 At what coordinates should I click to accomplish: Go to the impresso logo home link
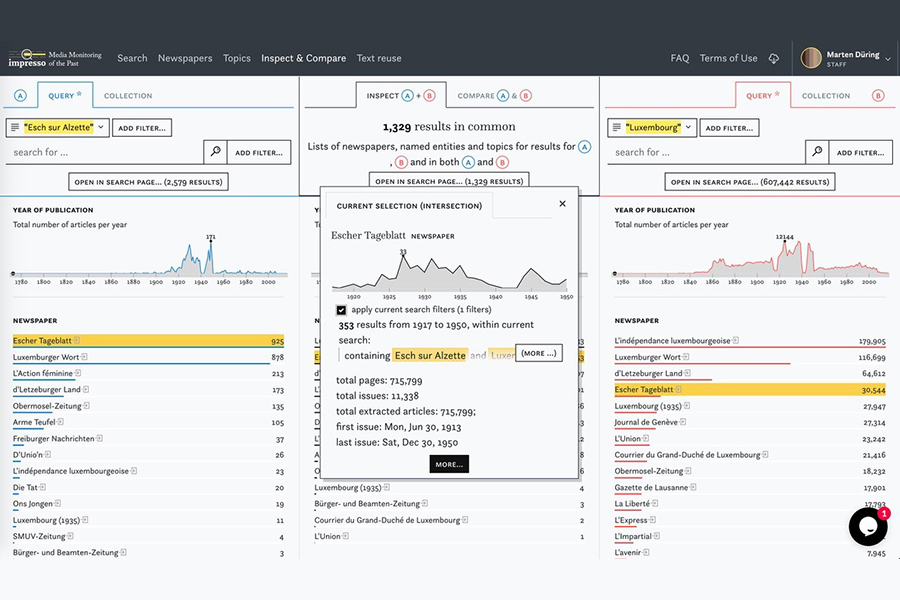55,58
